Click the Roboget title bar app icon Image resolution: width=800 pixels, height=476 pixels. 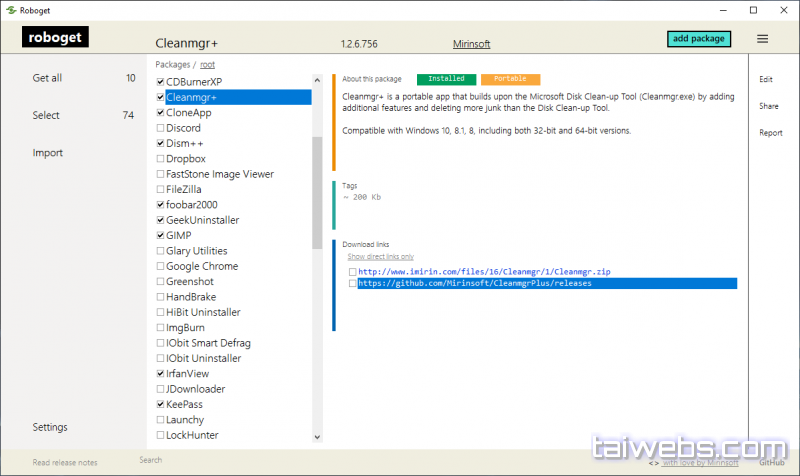pyautogui.click(x=11, y=10)
